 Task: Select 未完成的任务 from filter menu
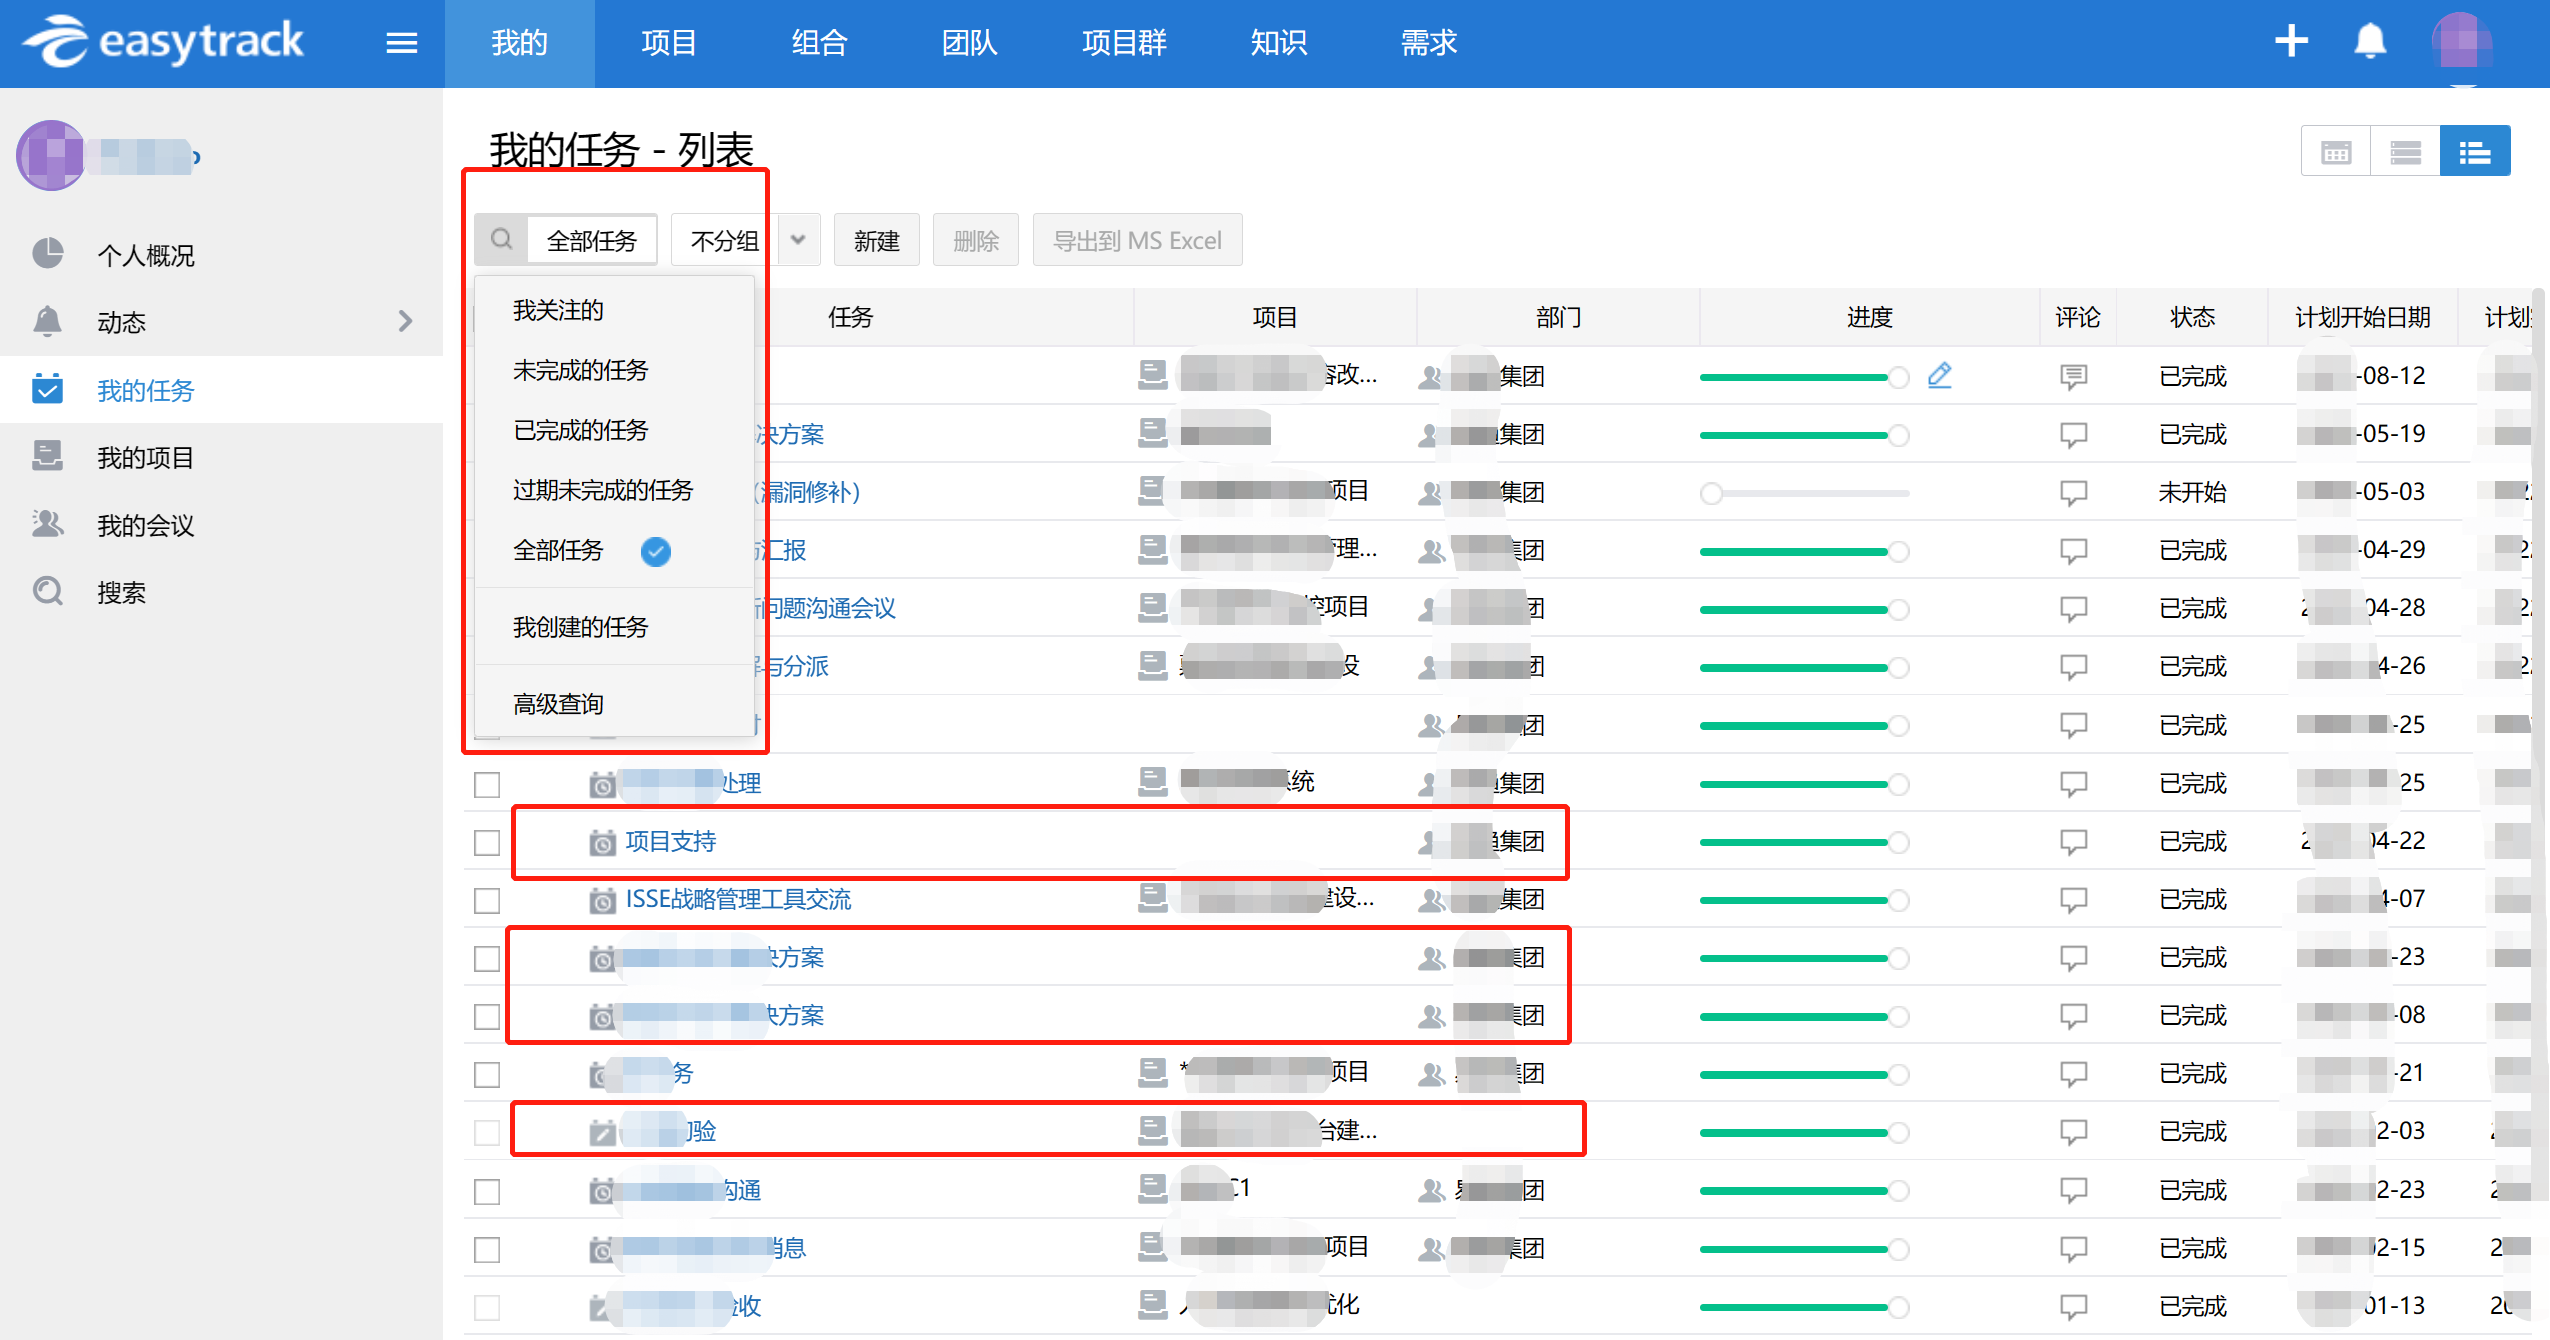pos(580,370)
